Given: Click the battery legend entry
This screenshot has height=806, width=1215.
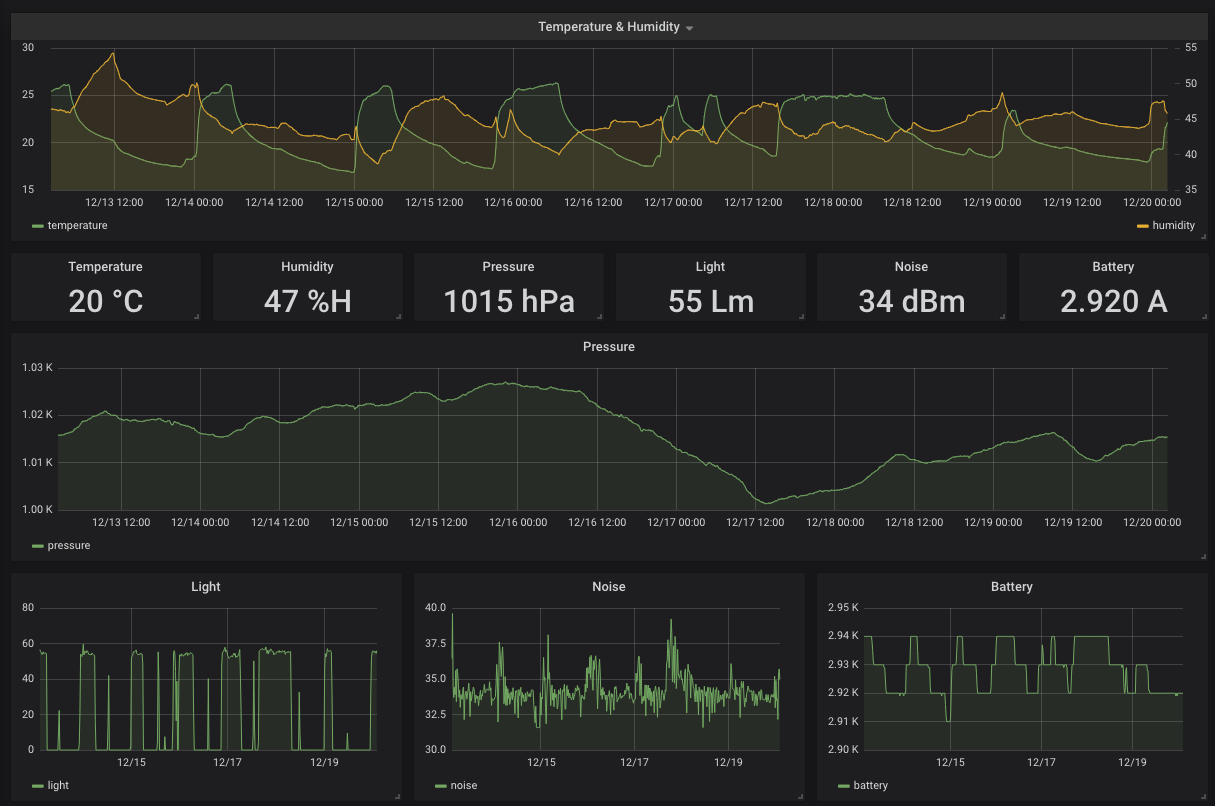Looking at the screenshot, I should click(870, 786).
